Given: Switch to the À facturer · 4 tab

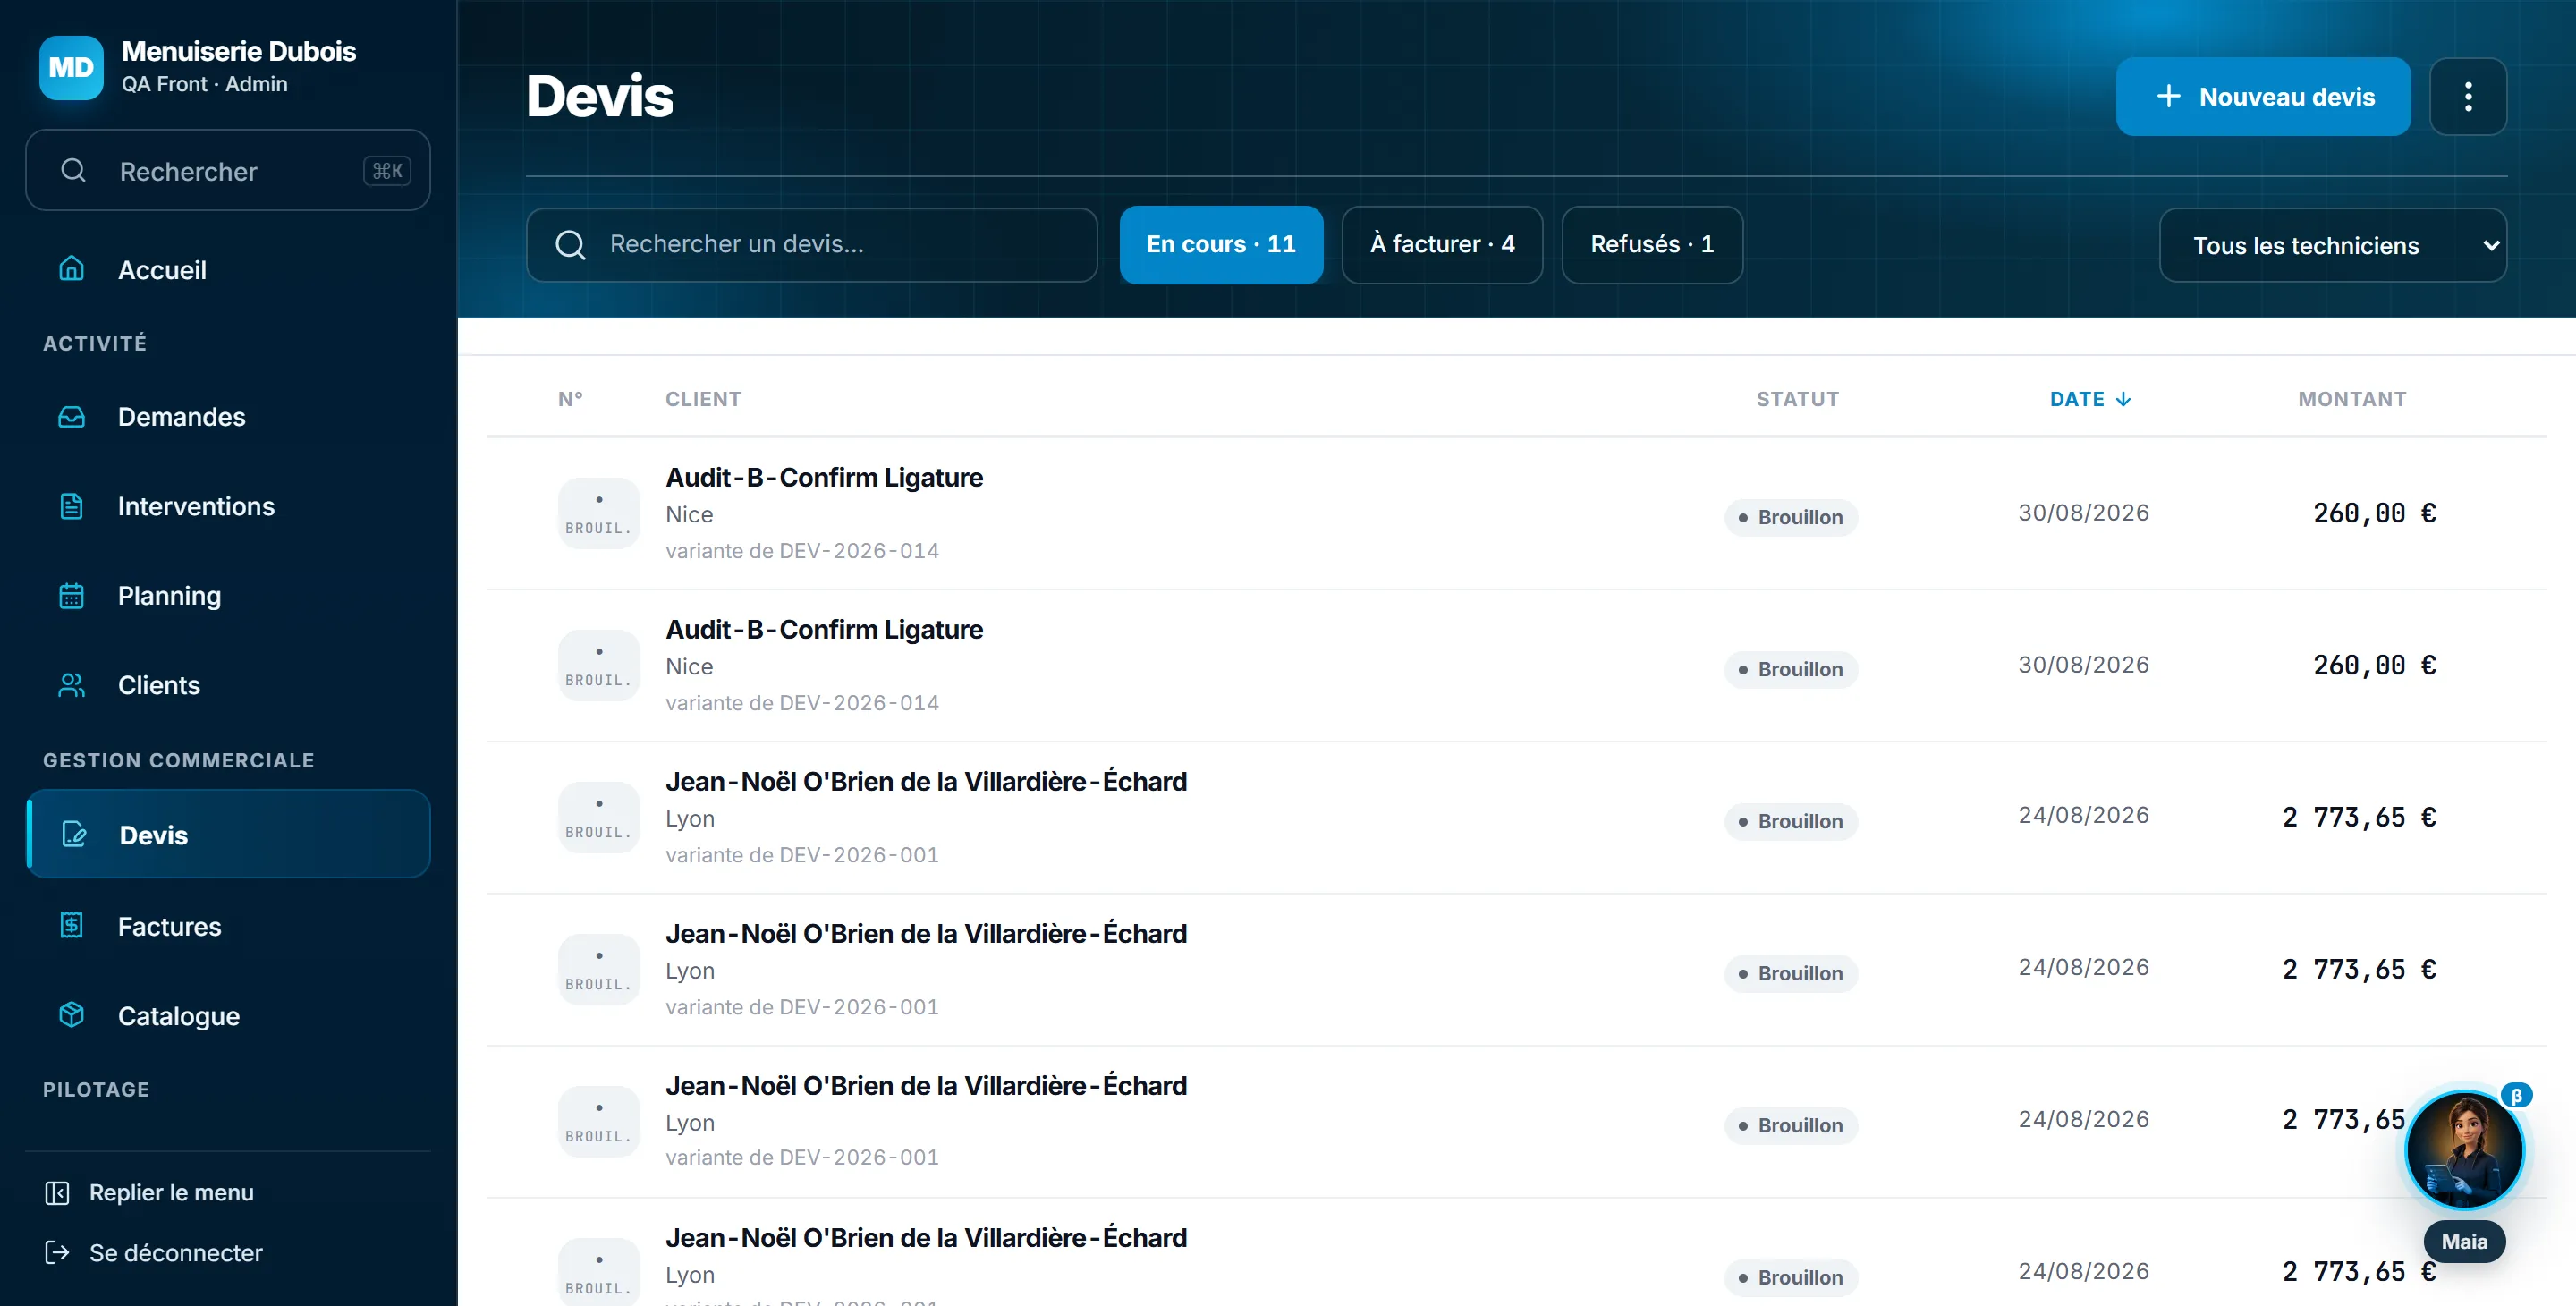Looking at the screenshot, I should 1441,244.
